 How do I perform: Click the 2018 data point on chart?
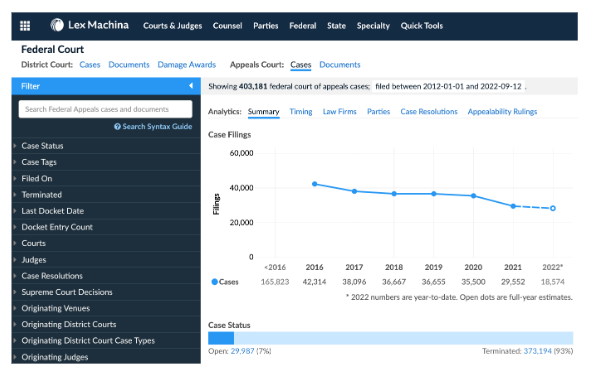pyautogui.click(x=394, y=194)
